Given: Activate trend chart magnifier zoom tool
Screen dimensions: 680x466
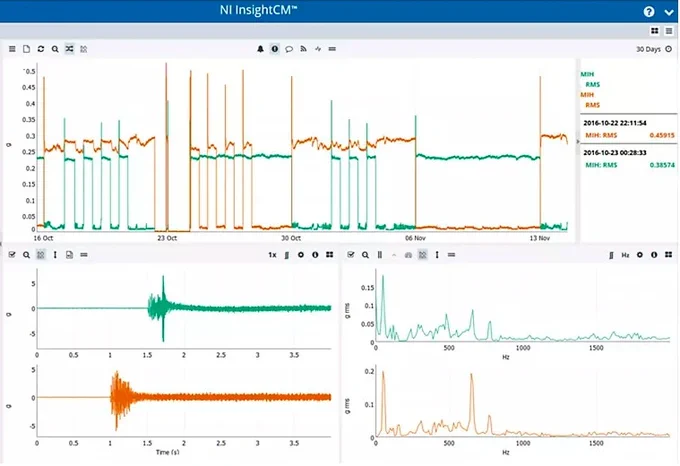Looking at the screenshot, I should tap(55, 49).
